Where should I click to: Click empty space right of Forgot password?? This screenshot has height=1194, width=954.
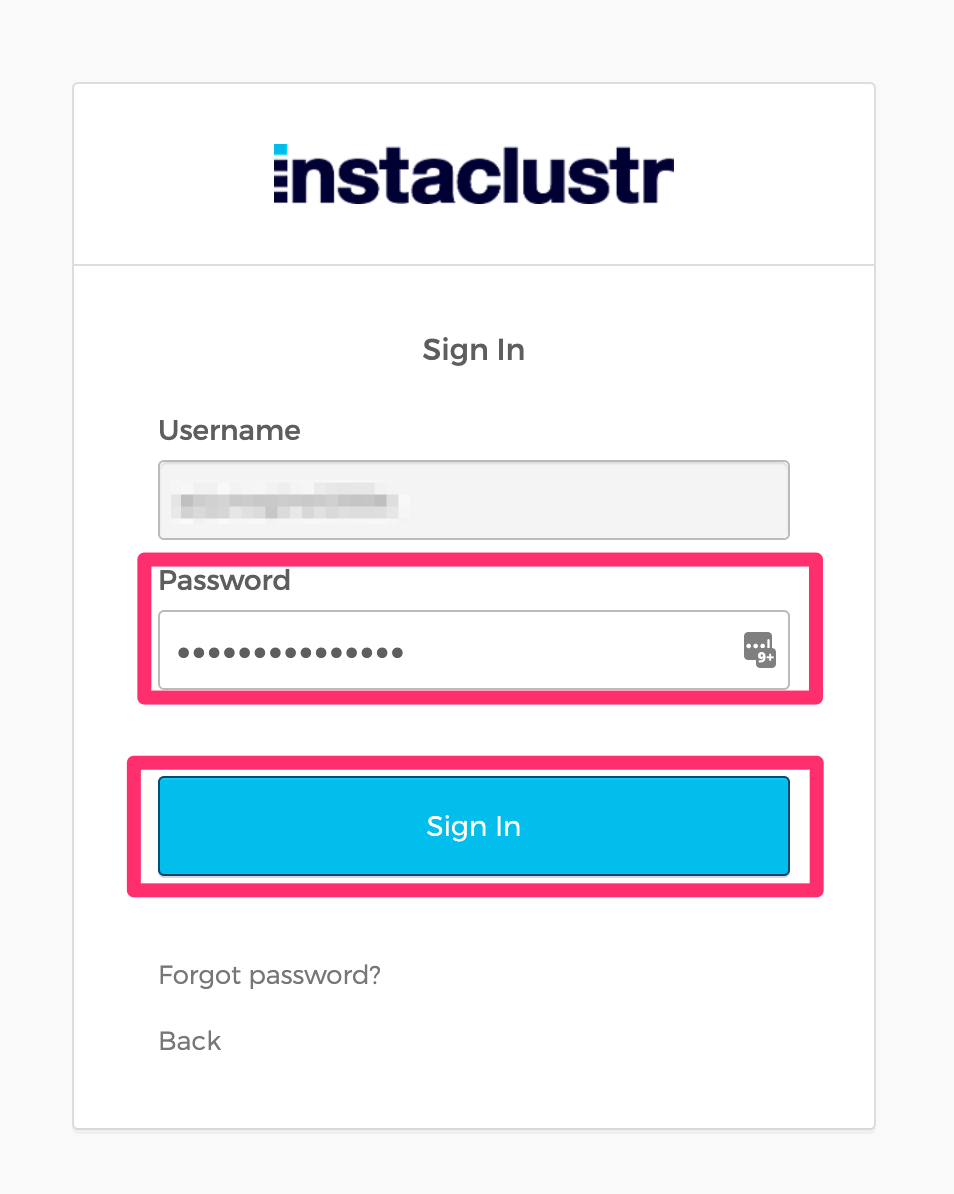600,975
